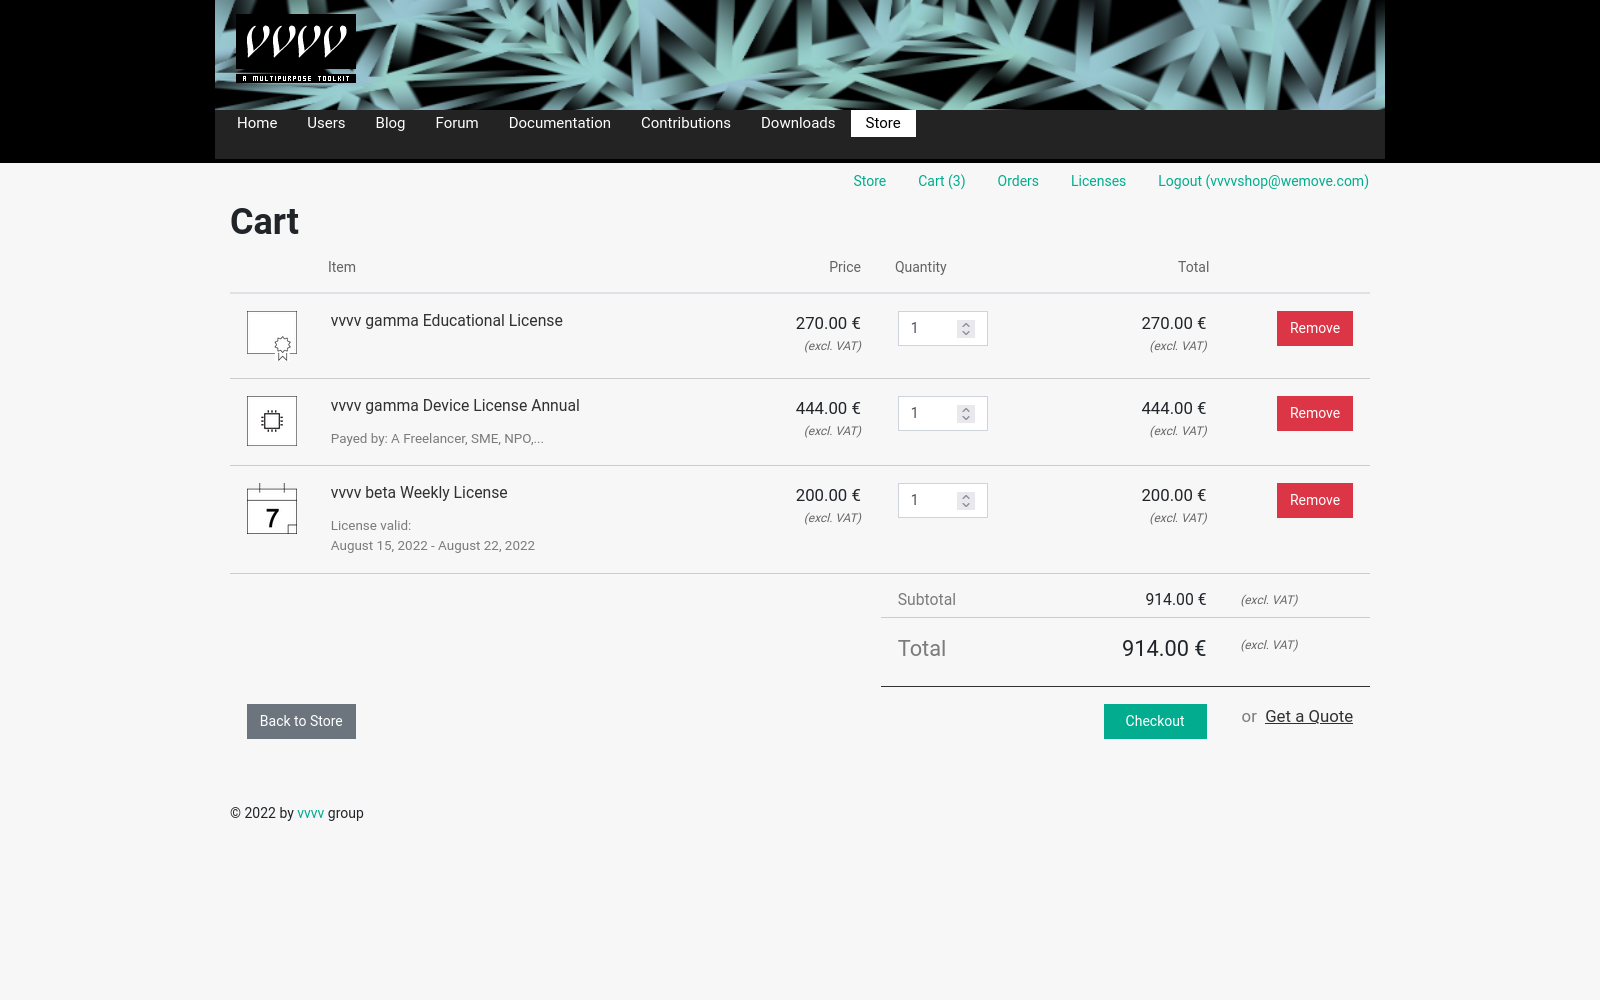Proceed with the Checkout button
This screenshot has height=1000, width=1600.
(1154, 721)
